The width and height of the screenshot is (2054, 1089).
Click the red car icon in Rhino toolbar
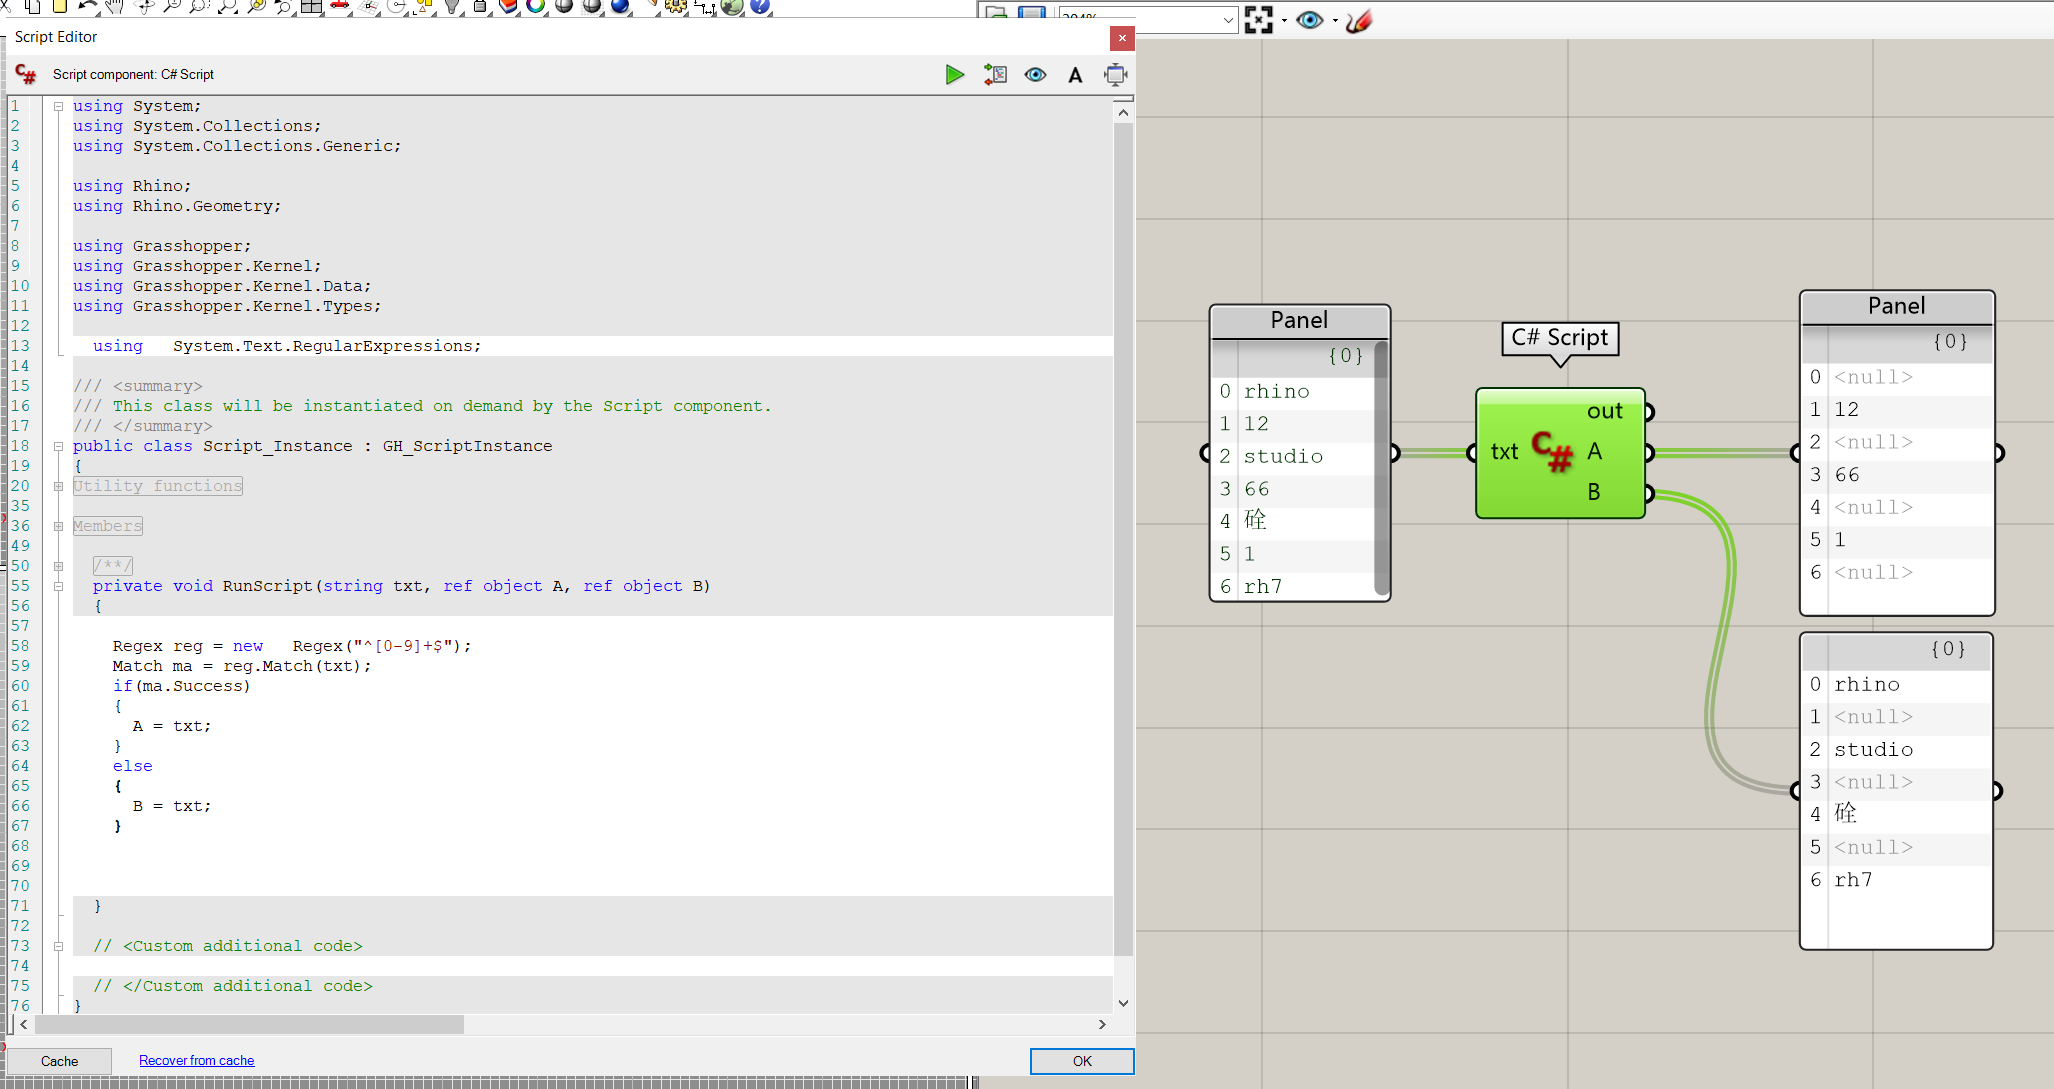click(x=340, y=6)
